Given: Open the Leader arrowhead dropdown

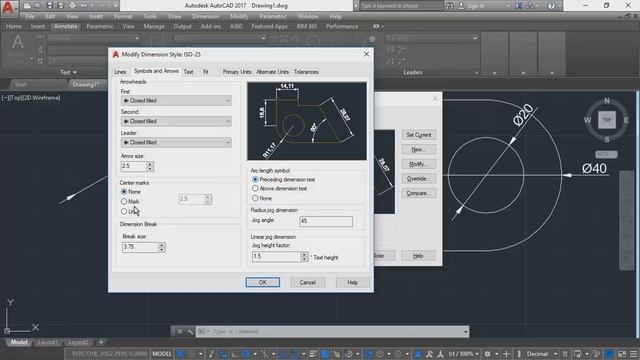Looking at the screenshot, I should [x=176, y=142].
